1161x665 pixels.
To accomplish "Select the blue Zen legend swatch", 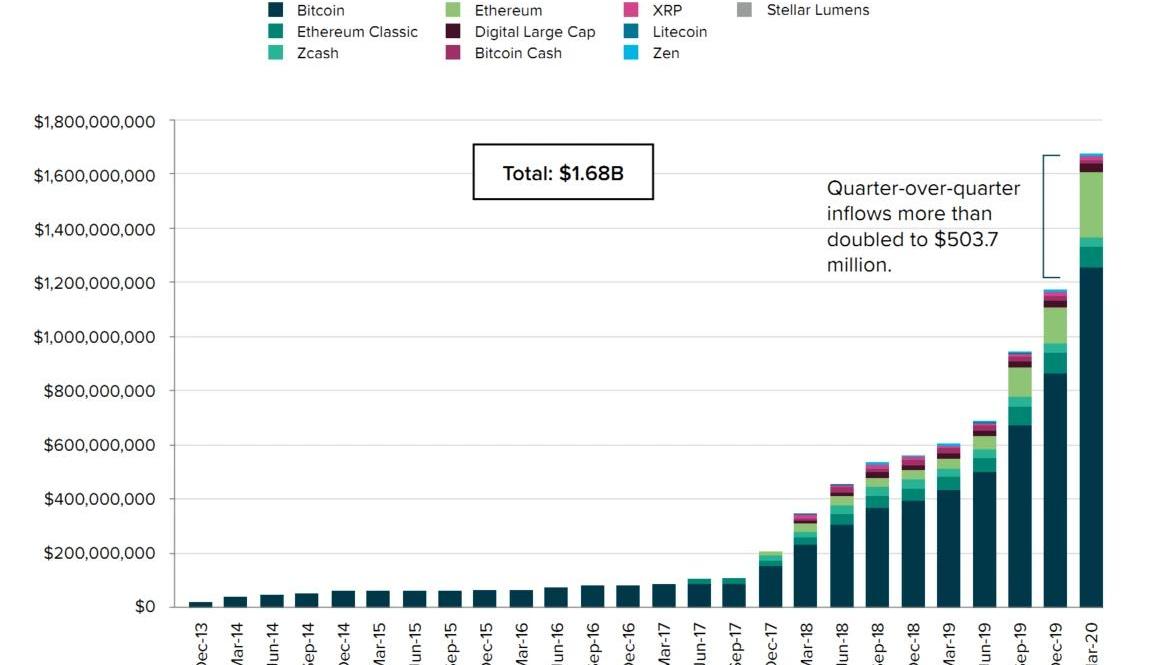I will coord(632,53).
